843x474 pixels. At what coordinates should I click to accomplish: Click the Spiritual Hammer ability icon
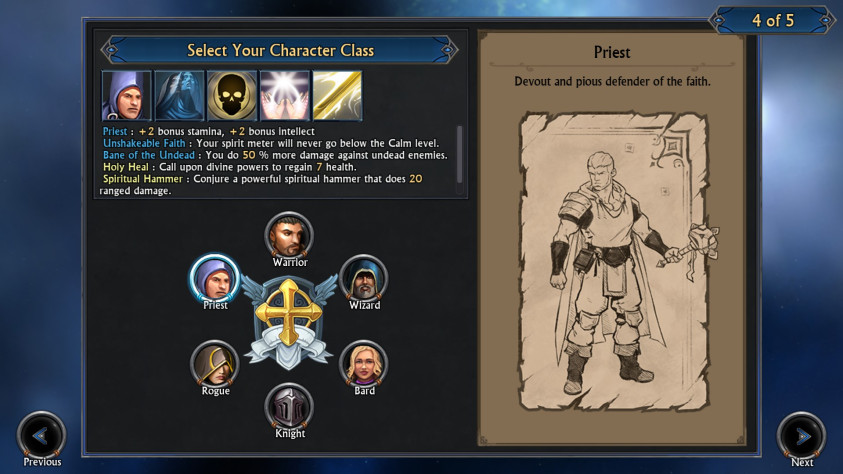pos(338,96)
